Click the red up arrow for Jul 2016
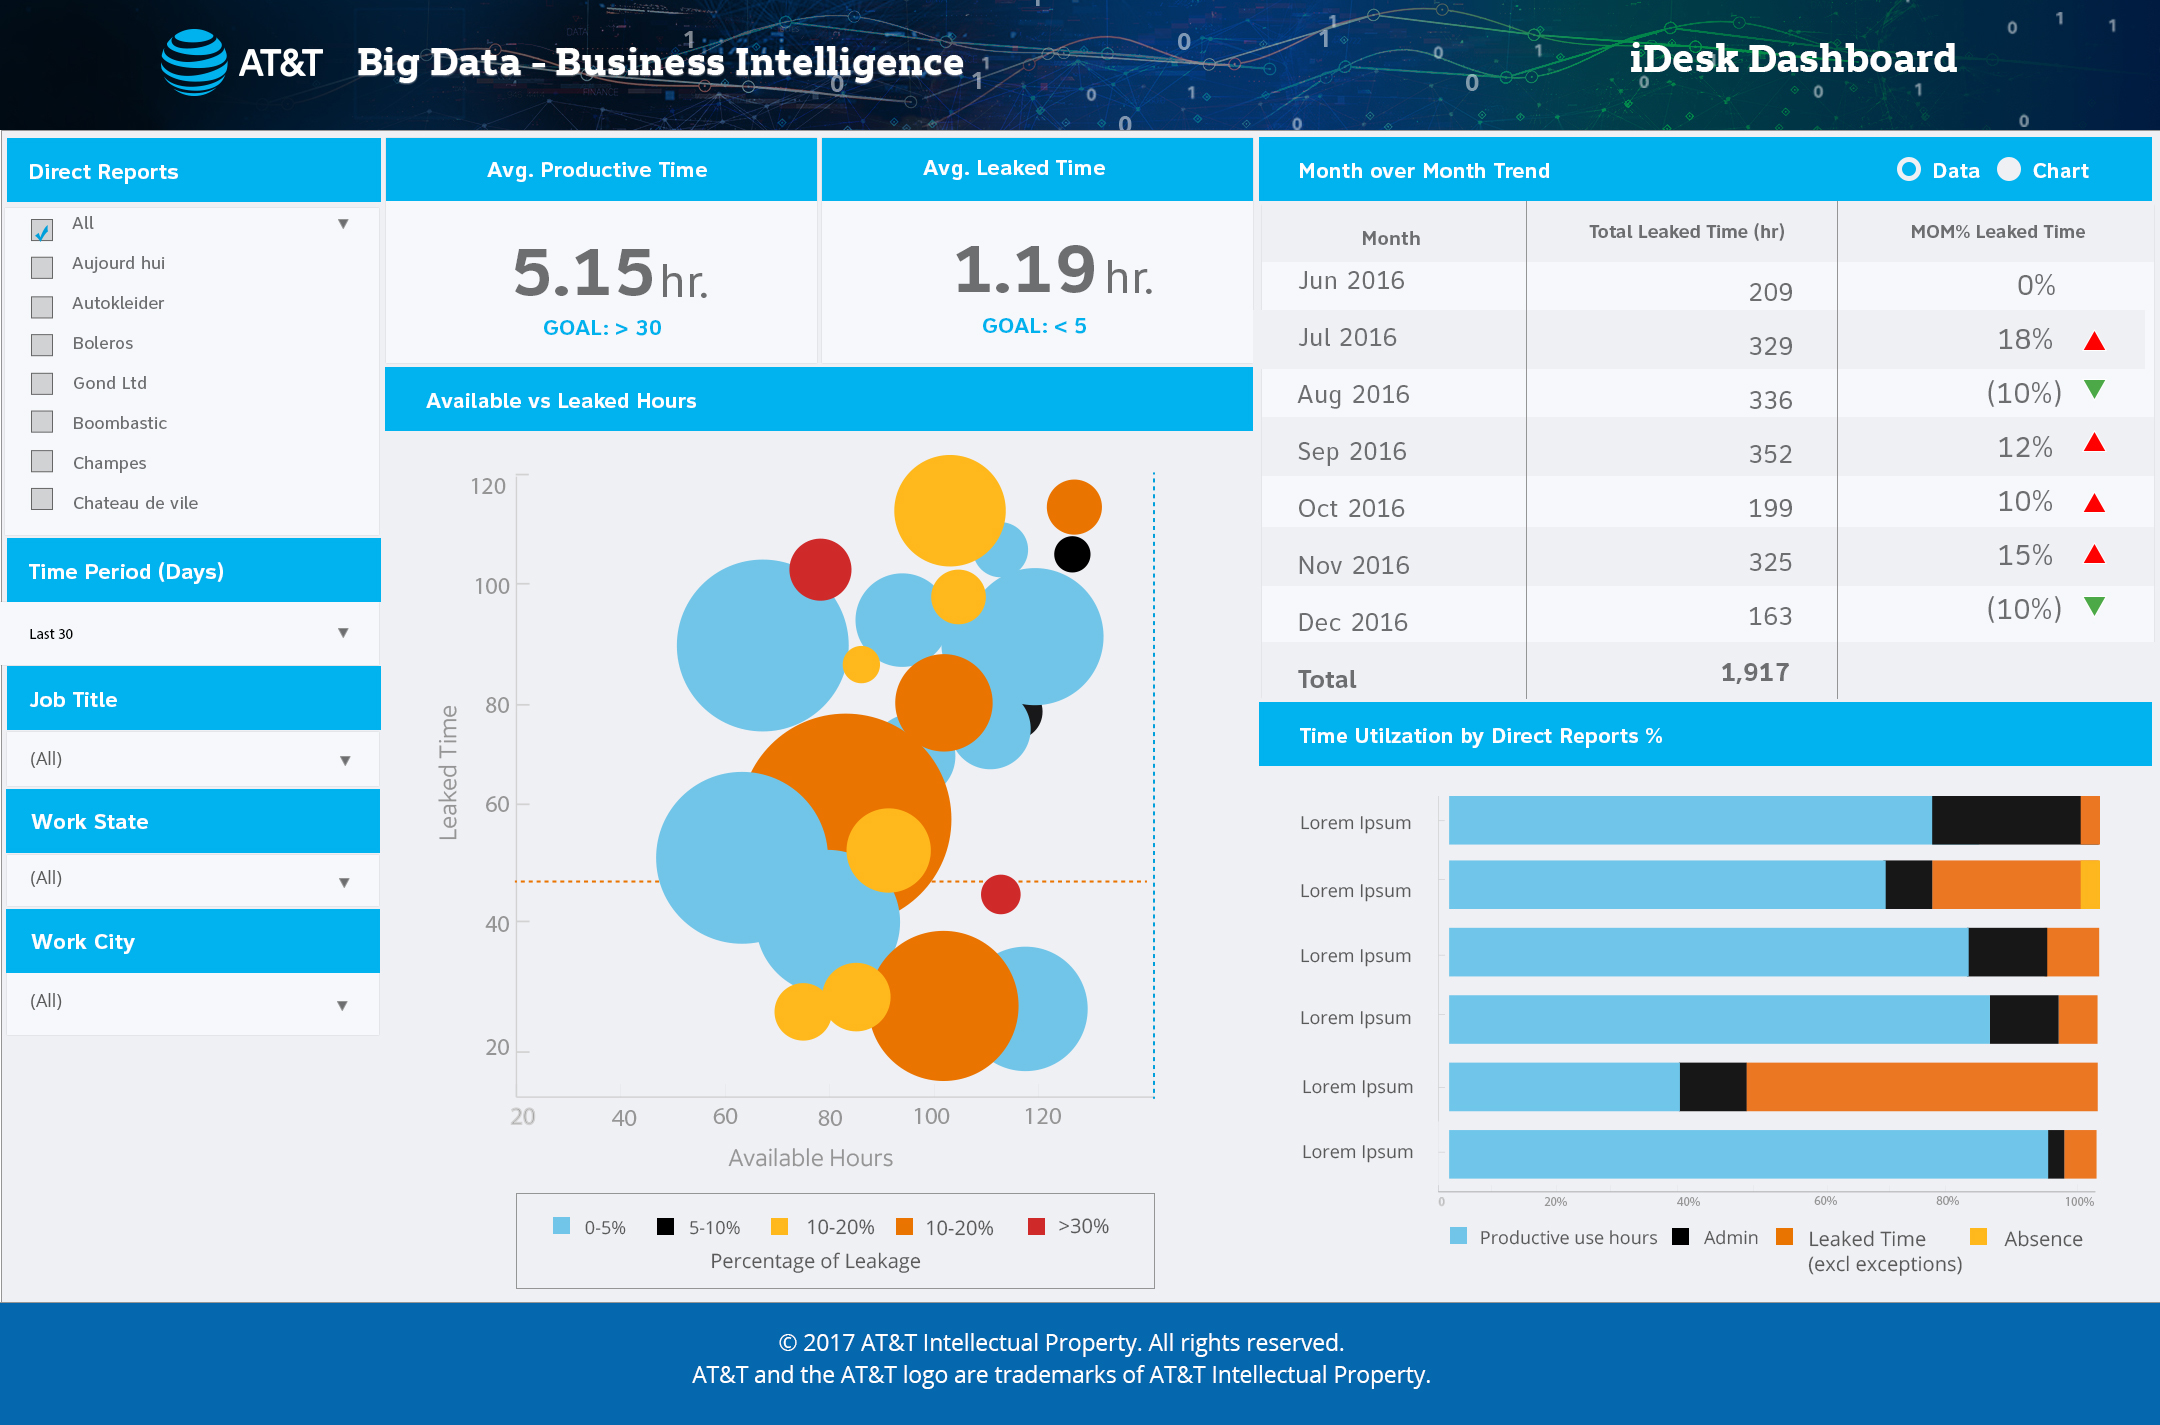Screen dimensions: 2160x1425 [x=2094, y=342]
